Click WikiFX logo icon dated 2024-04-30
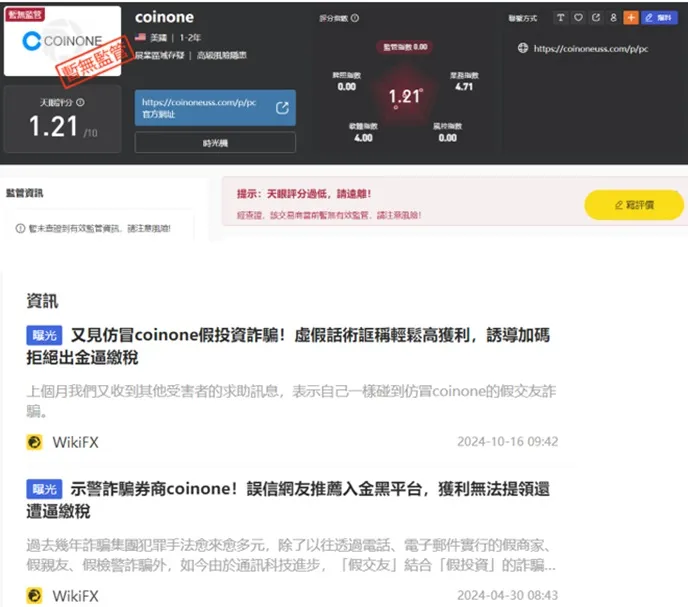This screenshot has width=688, height=607. (x=34, y=596)
